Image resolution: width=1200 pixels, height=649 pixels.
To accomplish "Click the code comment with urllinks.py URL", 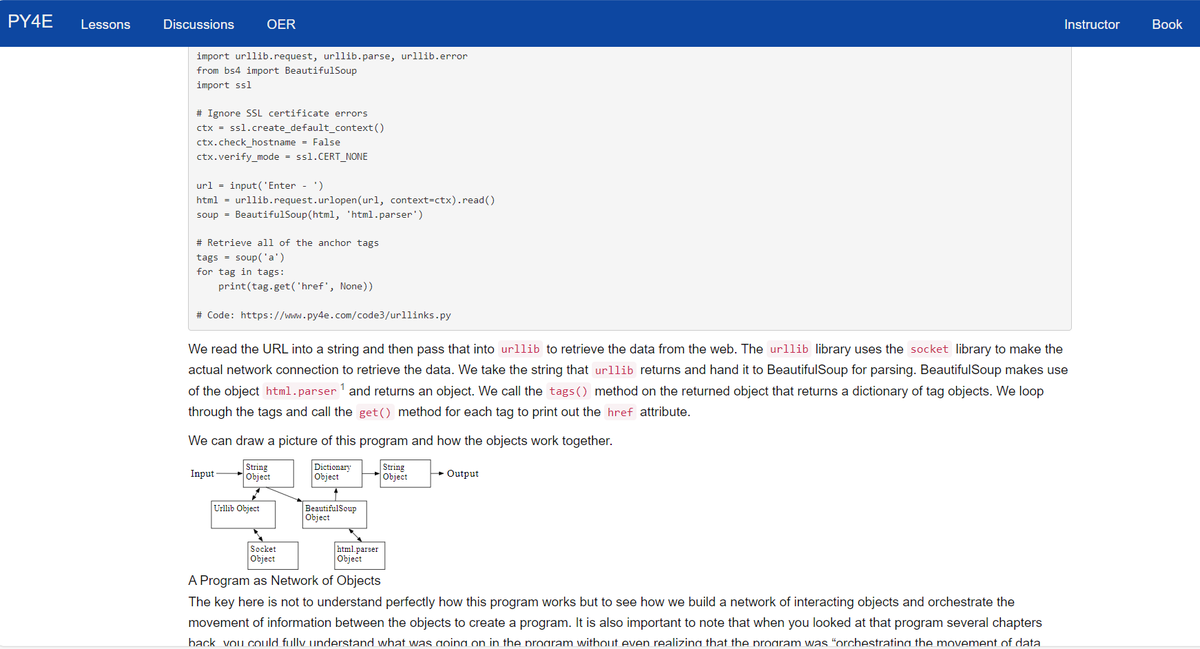I will pos(324,315).
